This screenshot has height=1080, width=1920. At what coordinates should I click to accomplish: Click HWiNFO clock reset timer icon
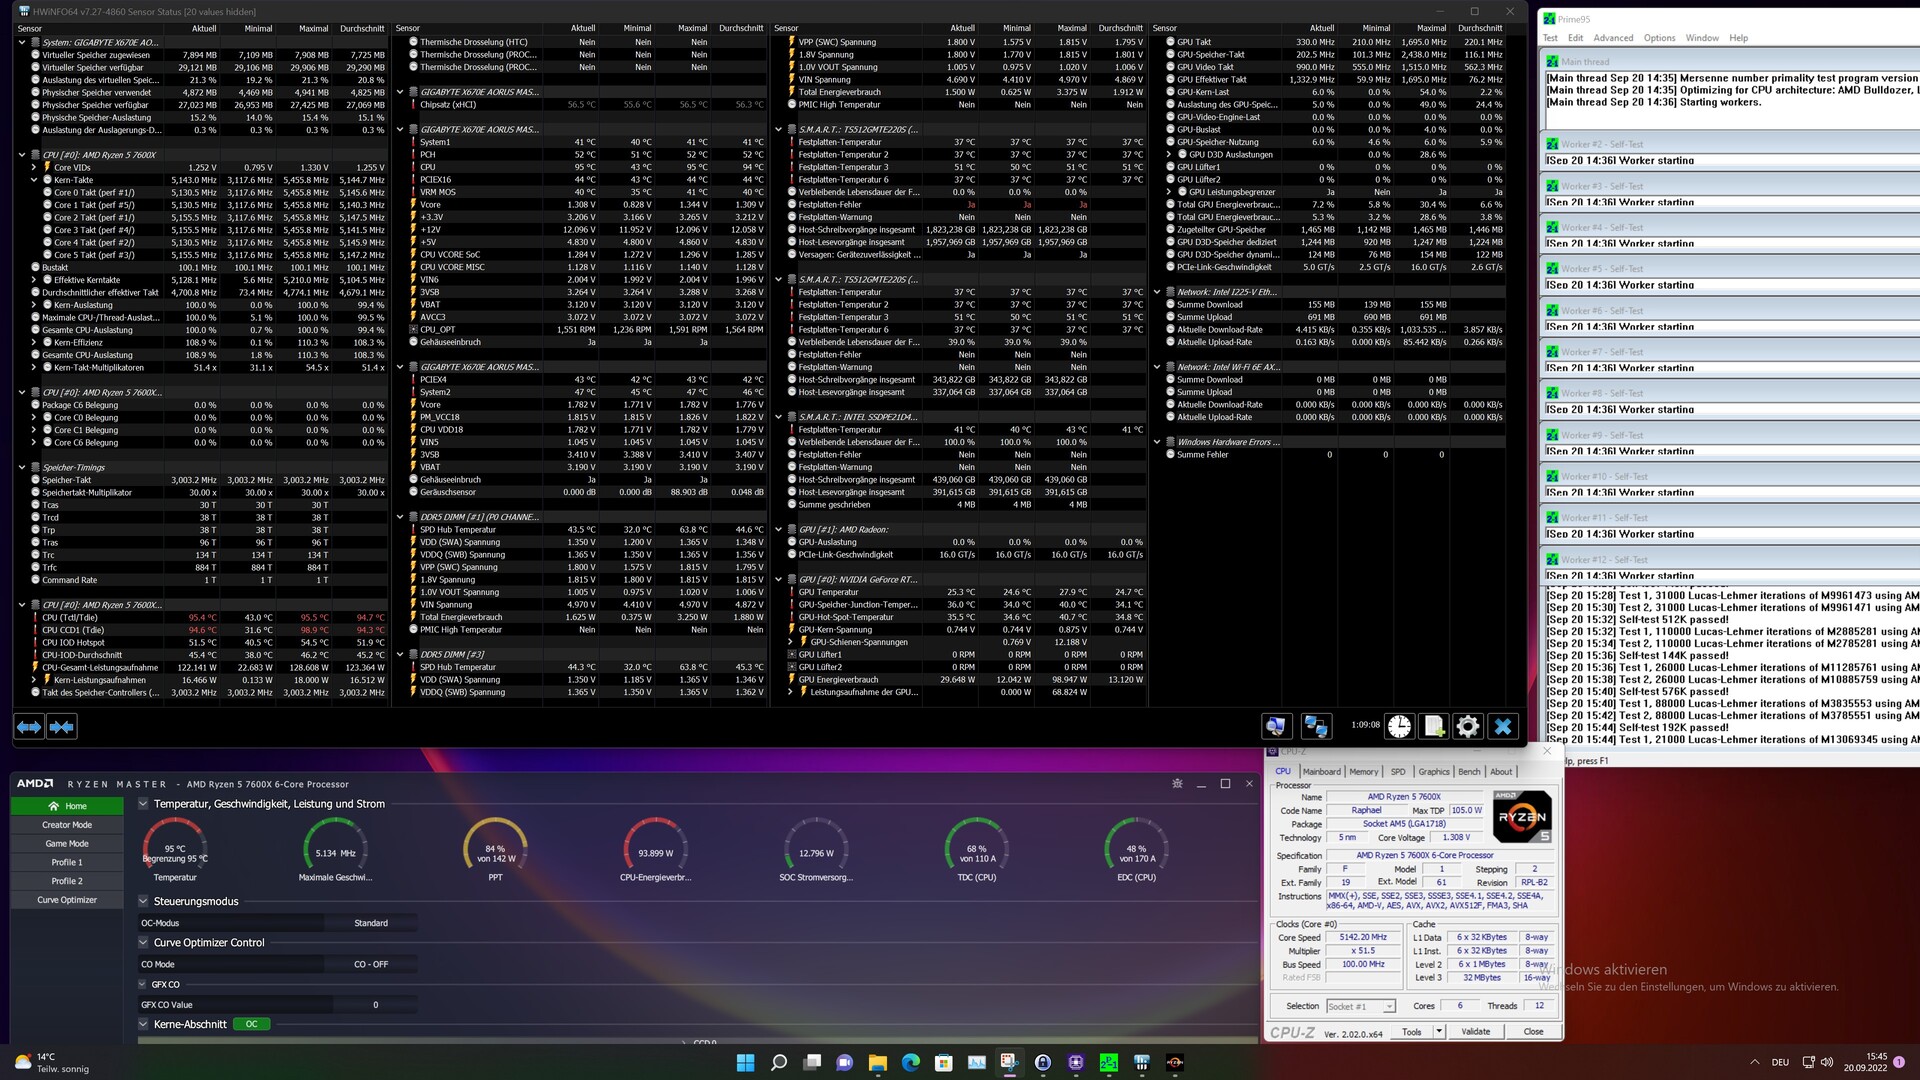(x=1400, y=727)
